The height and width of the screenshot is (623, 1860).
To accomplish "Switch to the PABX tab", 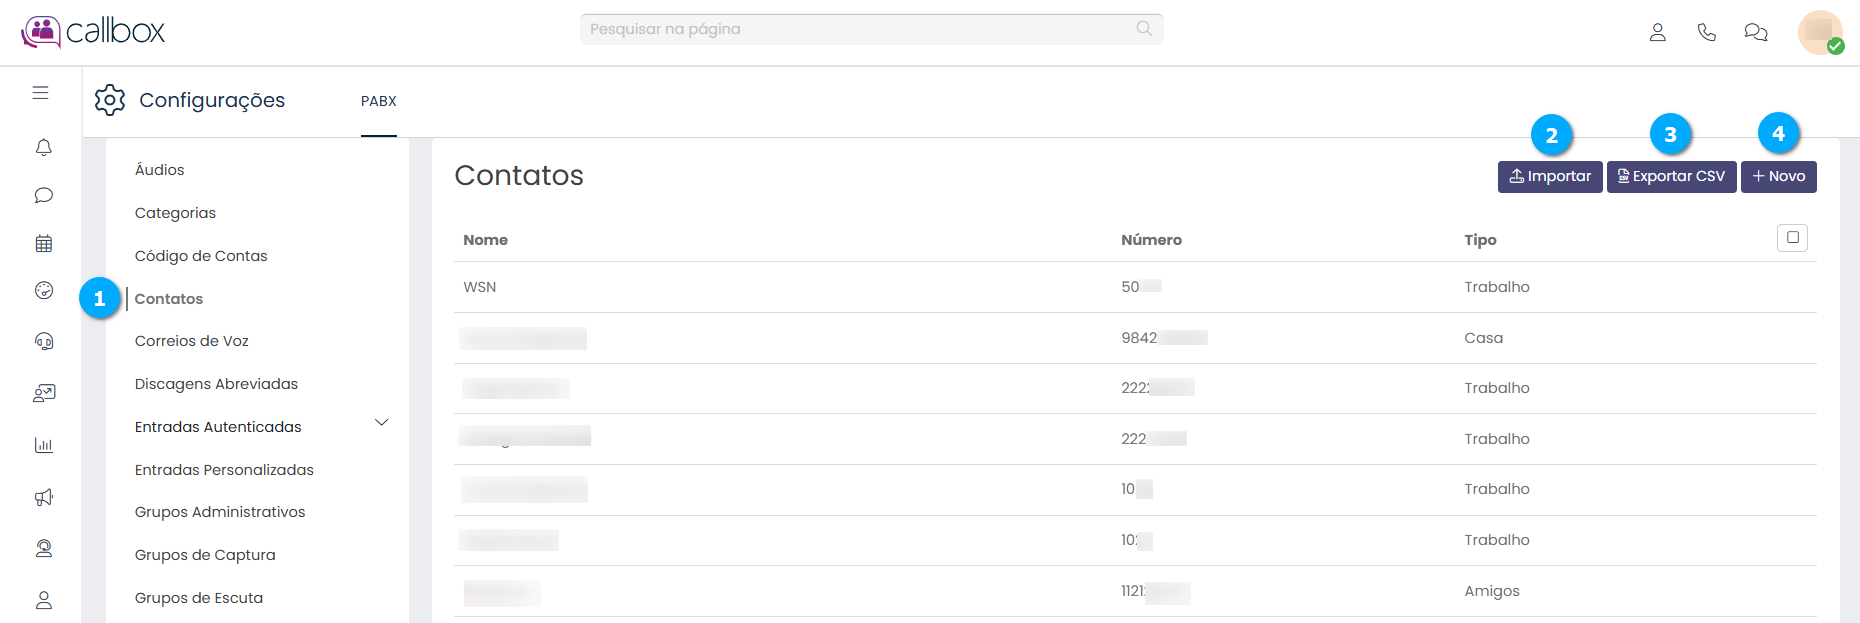I will tap(379, 101).
